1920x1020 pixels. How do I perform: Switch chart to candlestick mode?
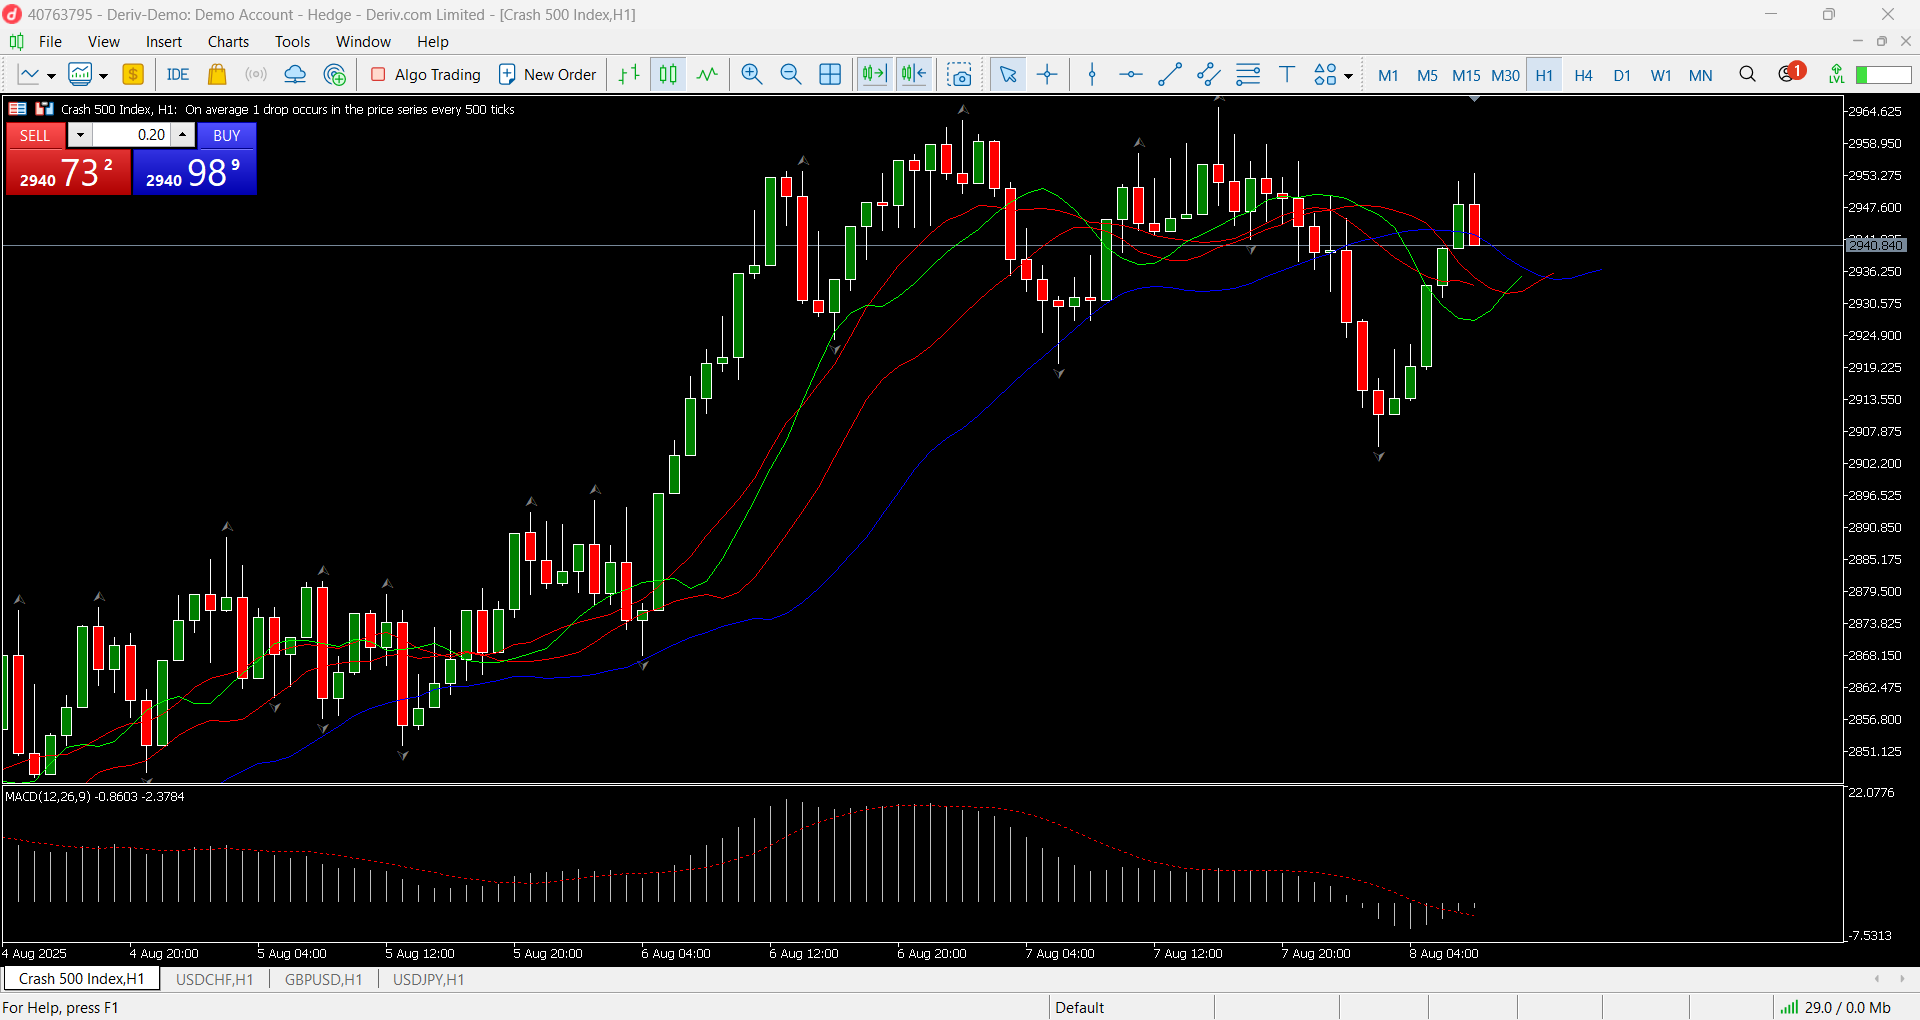click(x=668, y=75)
